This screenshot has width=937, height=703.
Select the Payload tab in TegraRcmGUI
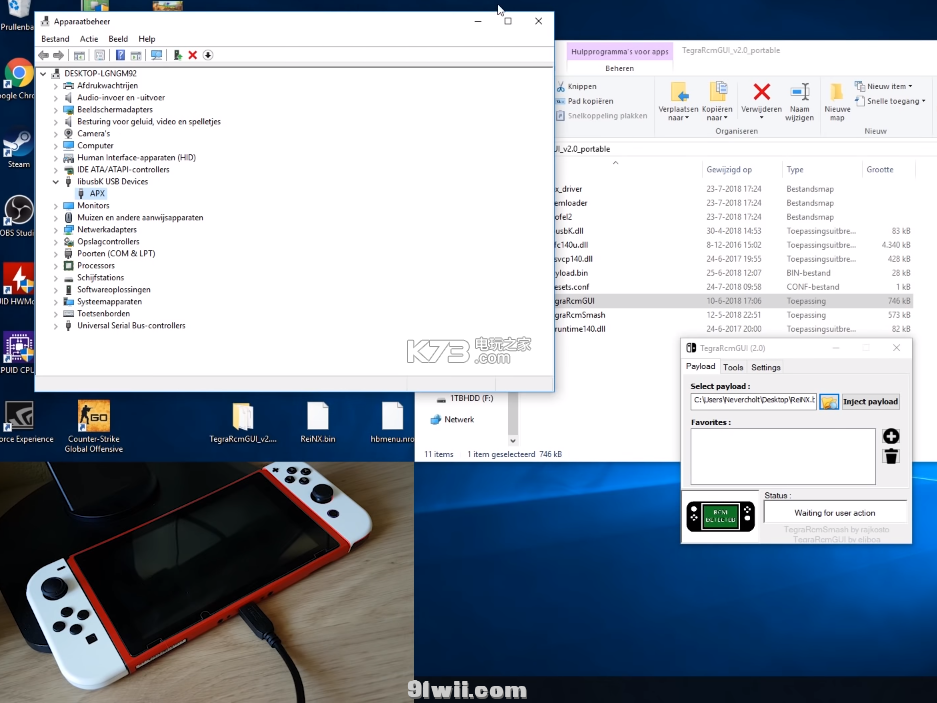point(700,366)
